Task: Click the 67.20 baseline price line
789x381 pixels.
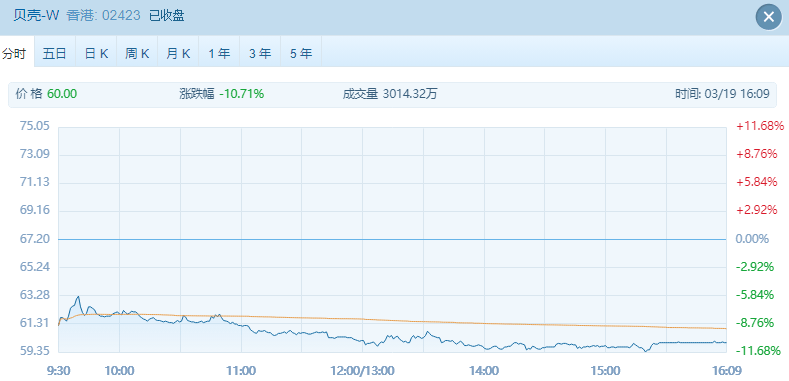Action: 392,239
